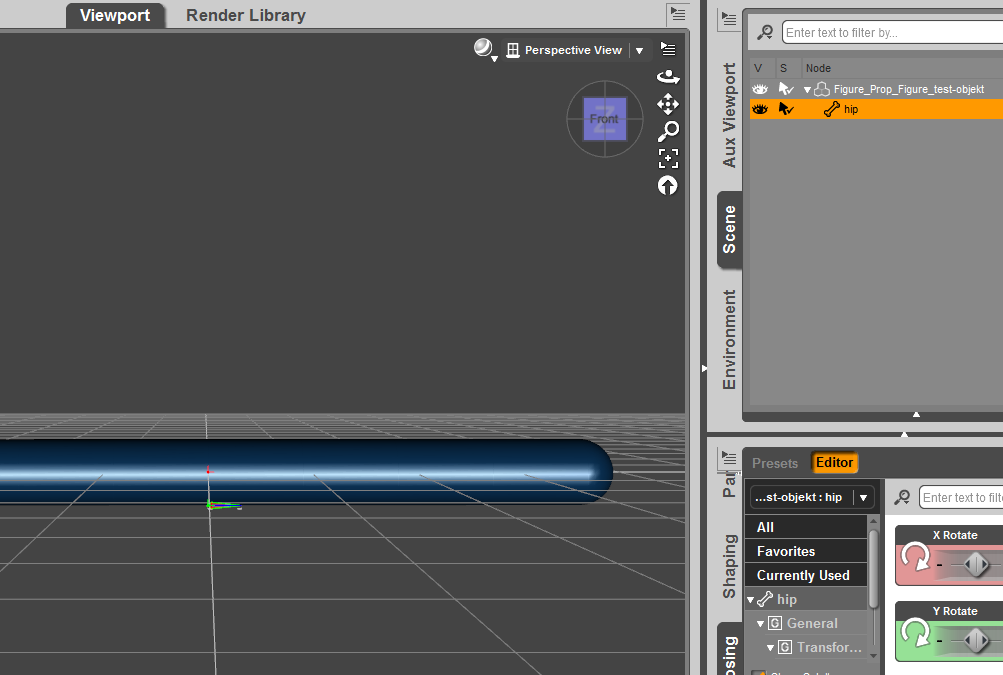Select the Scene side tab
This screenshot has height=675, width=1003.
tap(729, 229)
